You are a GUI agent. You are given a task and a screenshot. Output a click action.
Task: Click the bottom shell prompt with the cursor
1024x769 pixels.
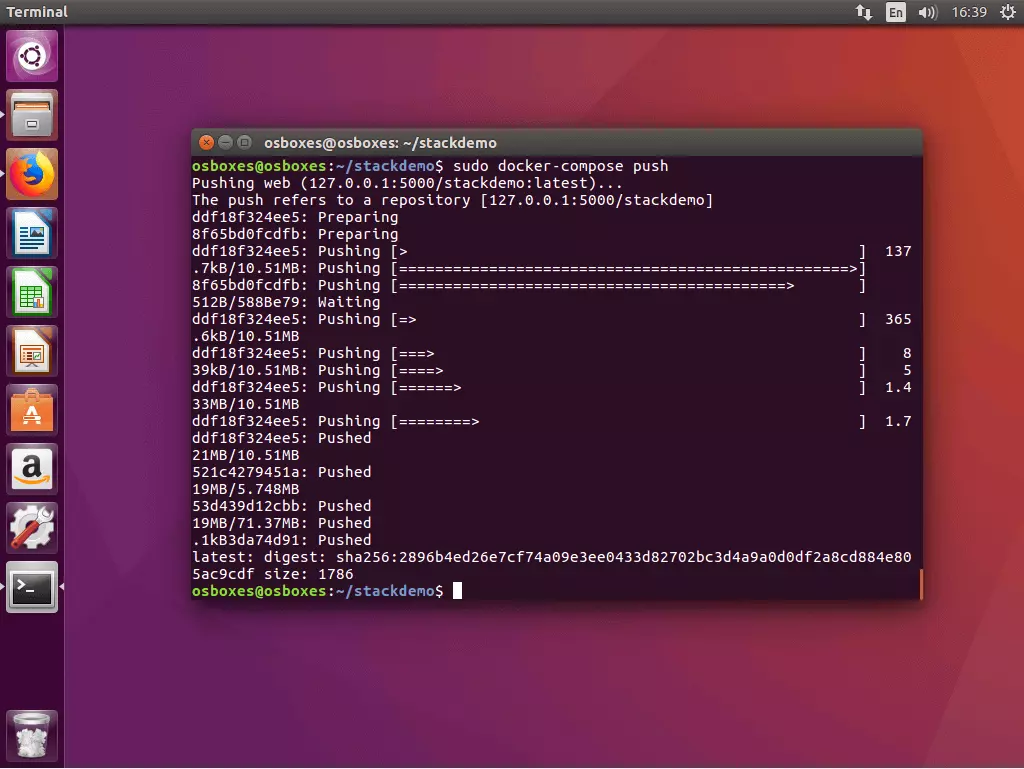[x=327, y=591]
